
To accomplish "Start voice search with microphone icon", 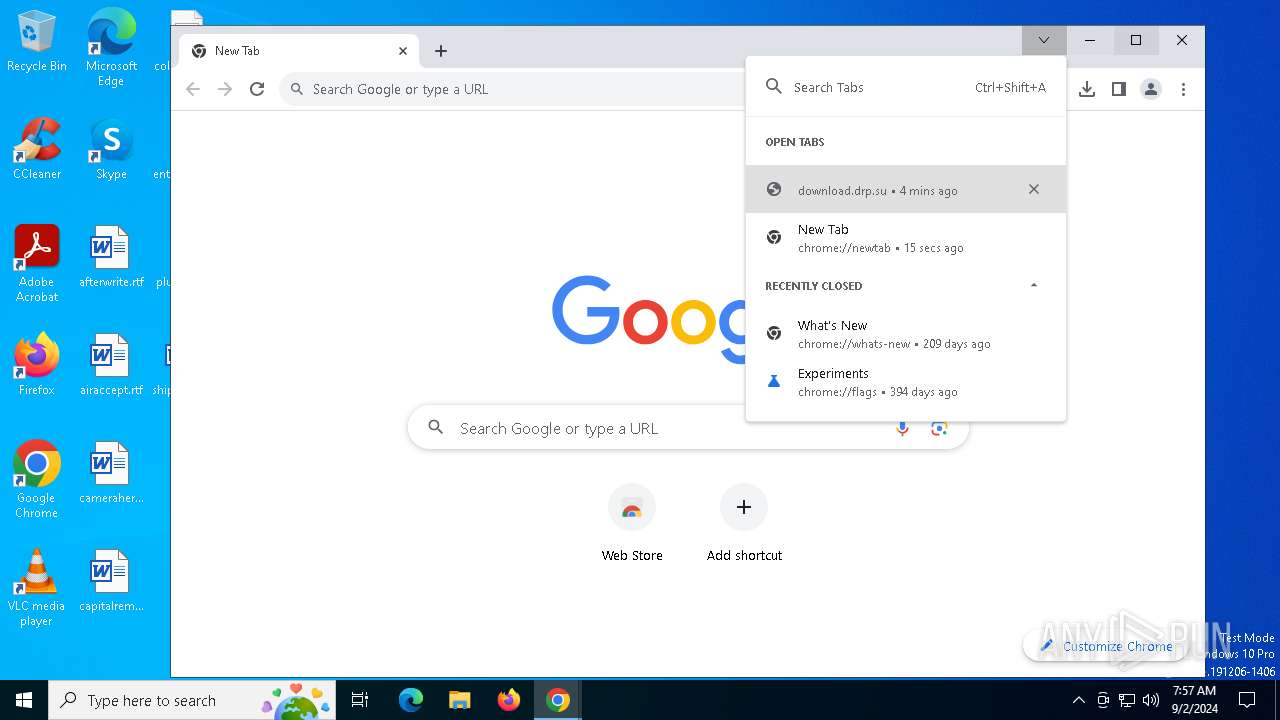I will click(902, 428).
